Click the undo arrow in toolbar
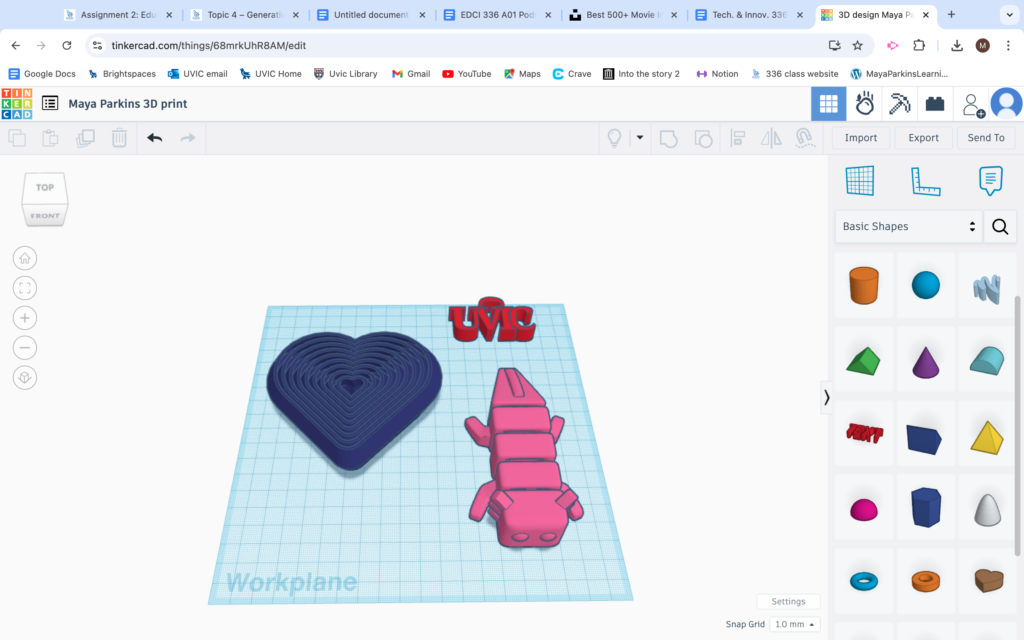The height and width of the screenshot is (640, 1024). (x=154, y=138)
